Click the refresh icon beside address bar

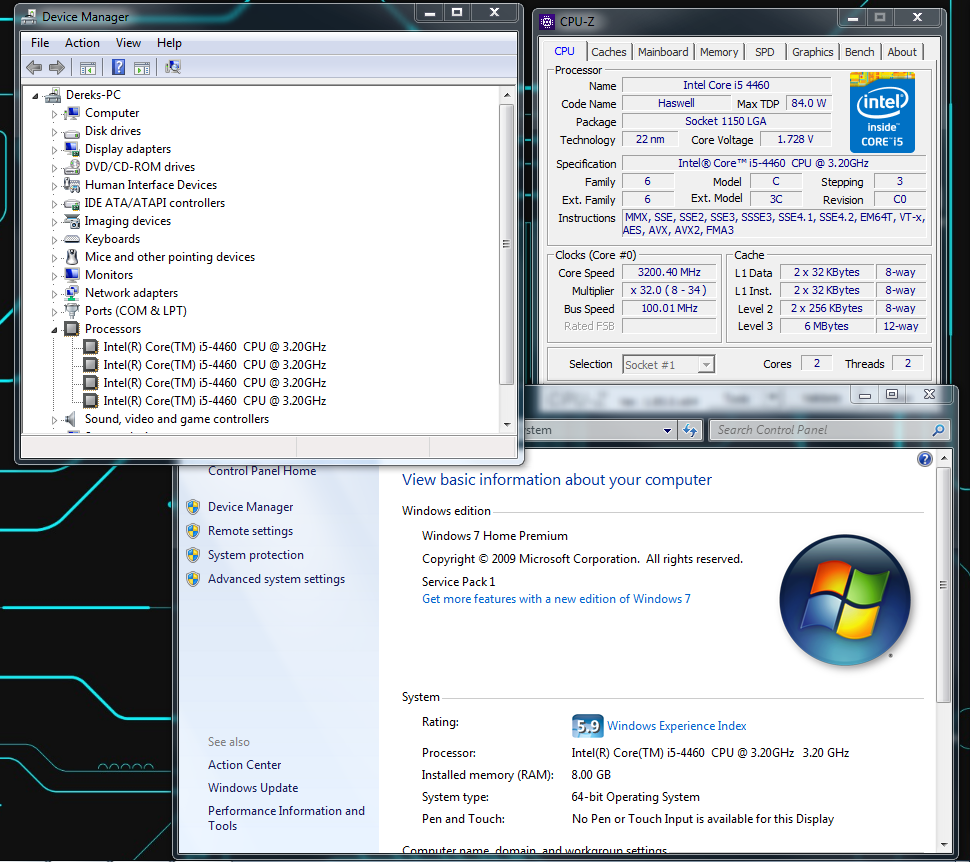coord(690,430)
